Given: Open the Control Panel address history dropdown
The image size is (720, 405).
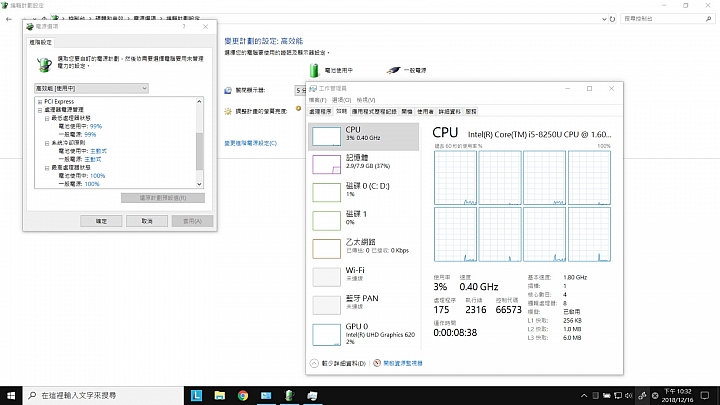Looking at the screenshot, I should tap(604, 19).
